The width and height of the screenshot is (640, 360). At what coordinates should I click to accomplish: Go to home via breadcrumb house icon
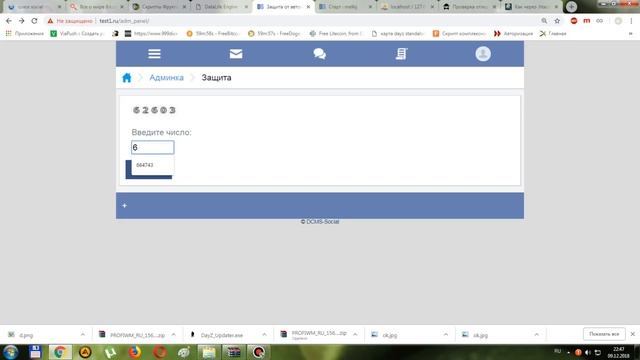click(x=127, y=78)
